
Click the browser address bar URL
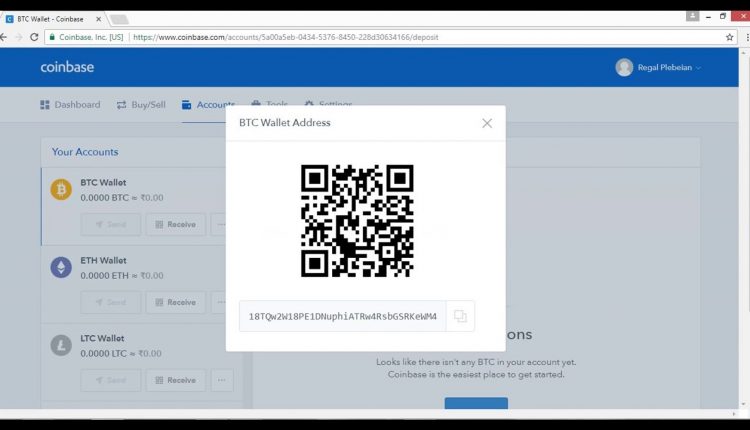click(286, 37)
